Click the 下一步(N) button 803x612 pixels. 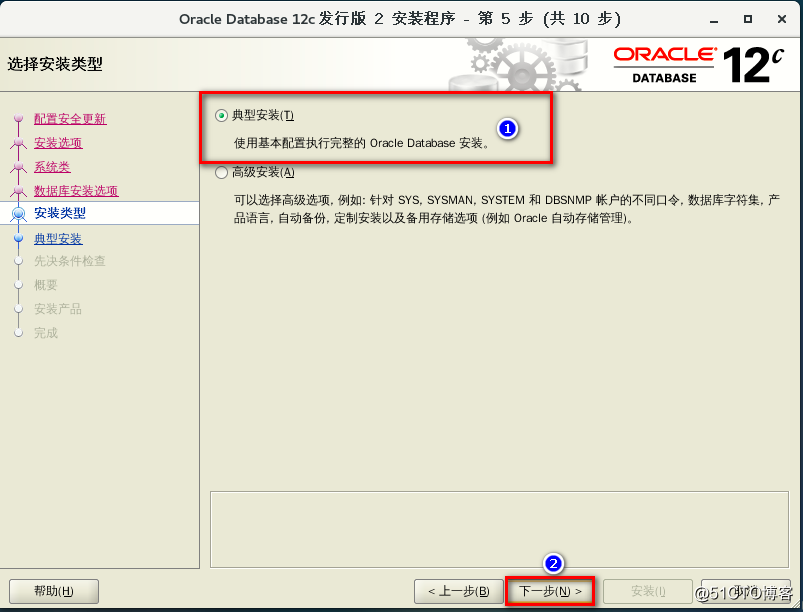[549, 591]
